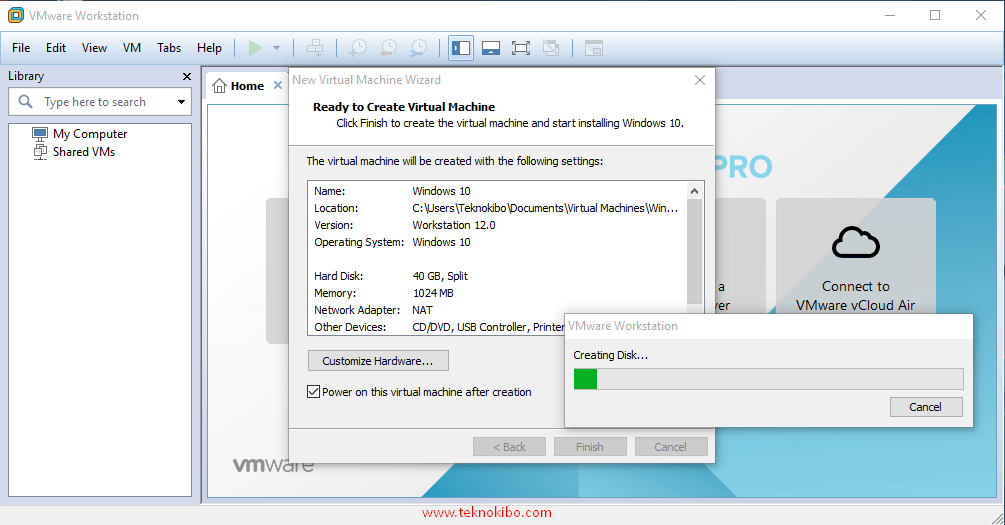Click the Shared VMs icon
The width and height of the screenshot is (1005, 525).
coord(40,152)
